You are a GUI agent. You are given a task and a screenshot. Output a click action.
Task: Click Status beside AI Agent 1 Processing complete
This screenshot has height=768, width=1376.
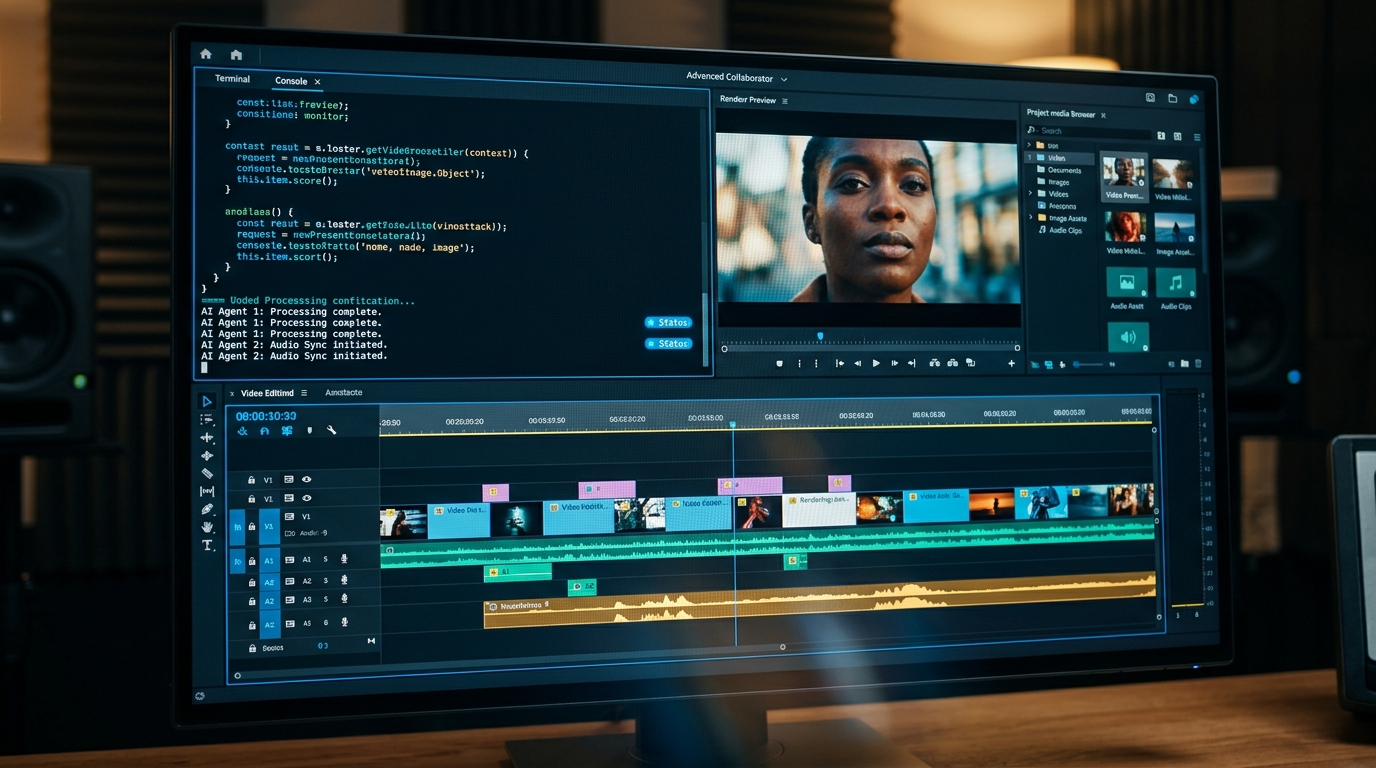(668, 322)
